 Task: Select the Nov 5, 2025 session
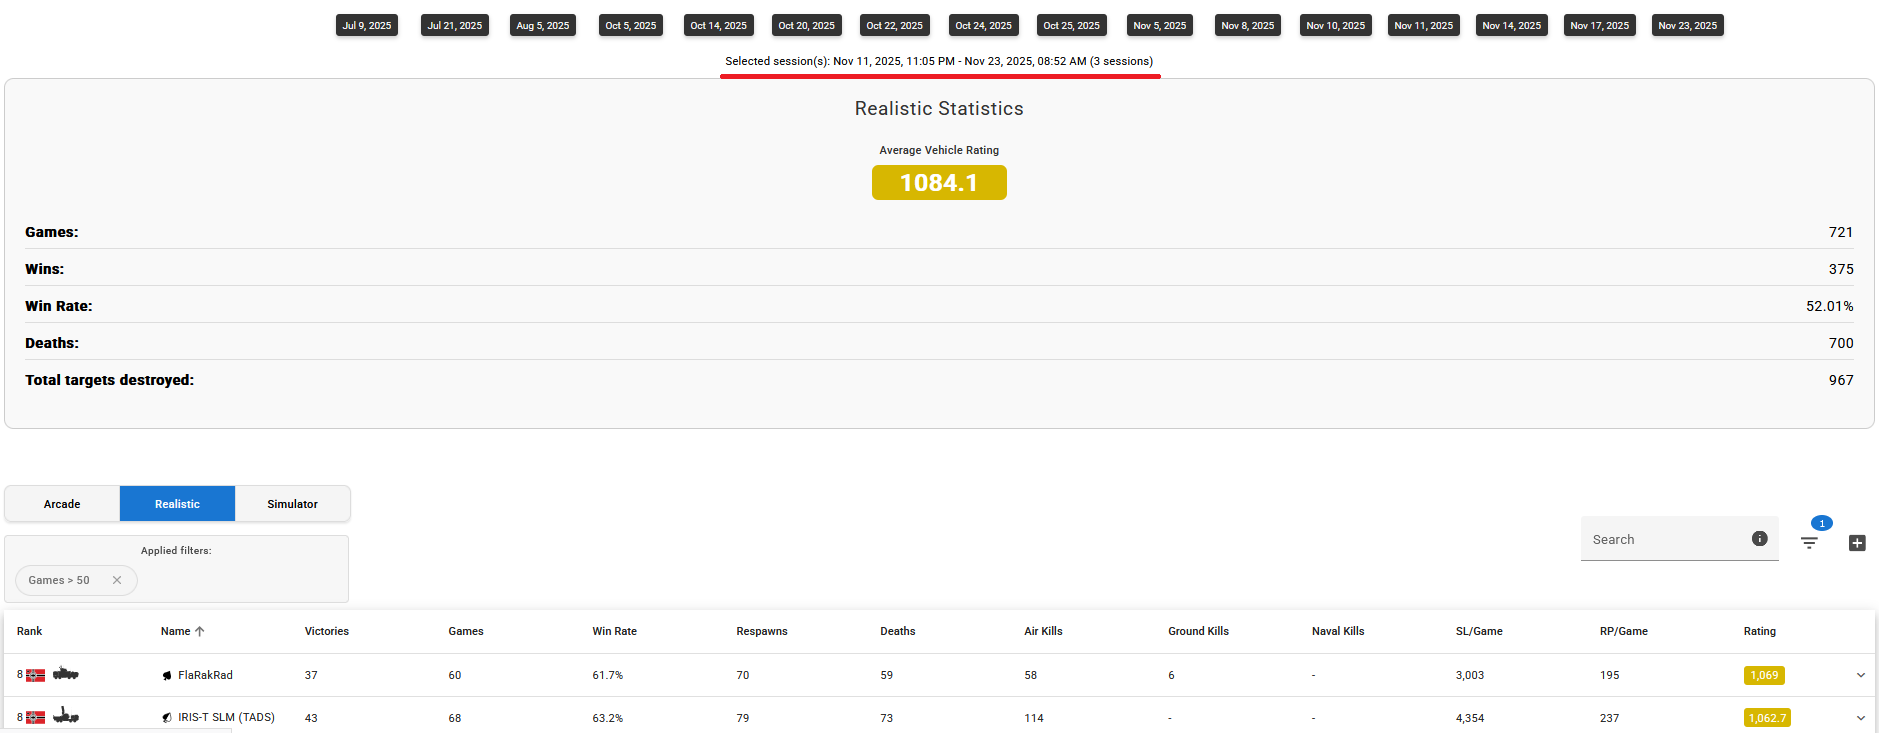[1160, 25]
